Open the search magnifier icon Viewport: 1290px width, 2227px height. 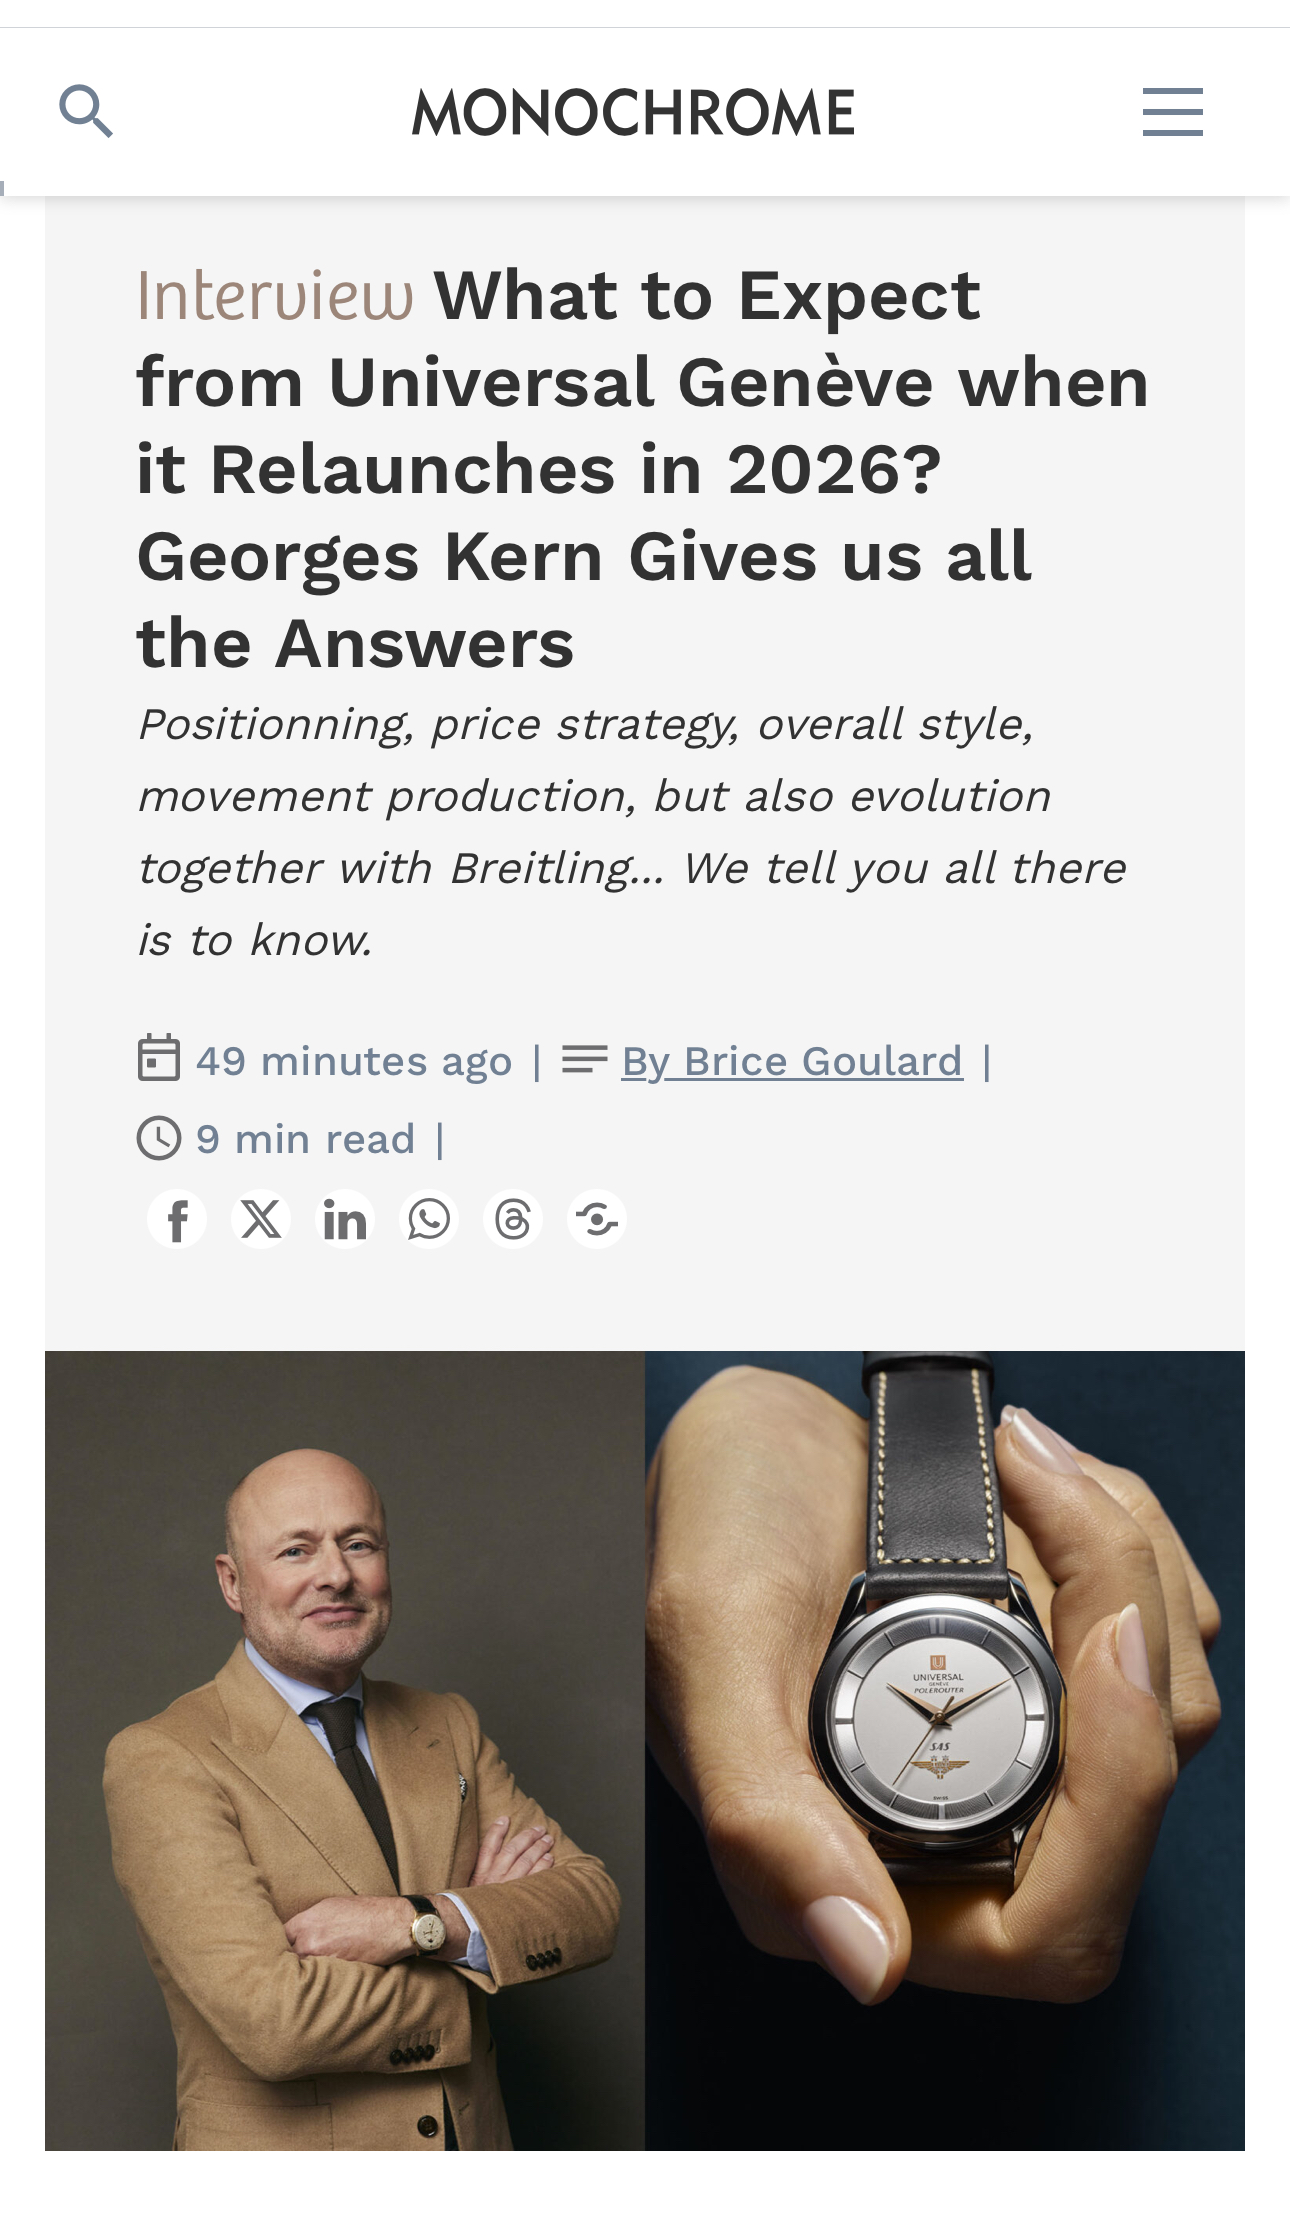[x=86, y=111]
